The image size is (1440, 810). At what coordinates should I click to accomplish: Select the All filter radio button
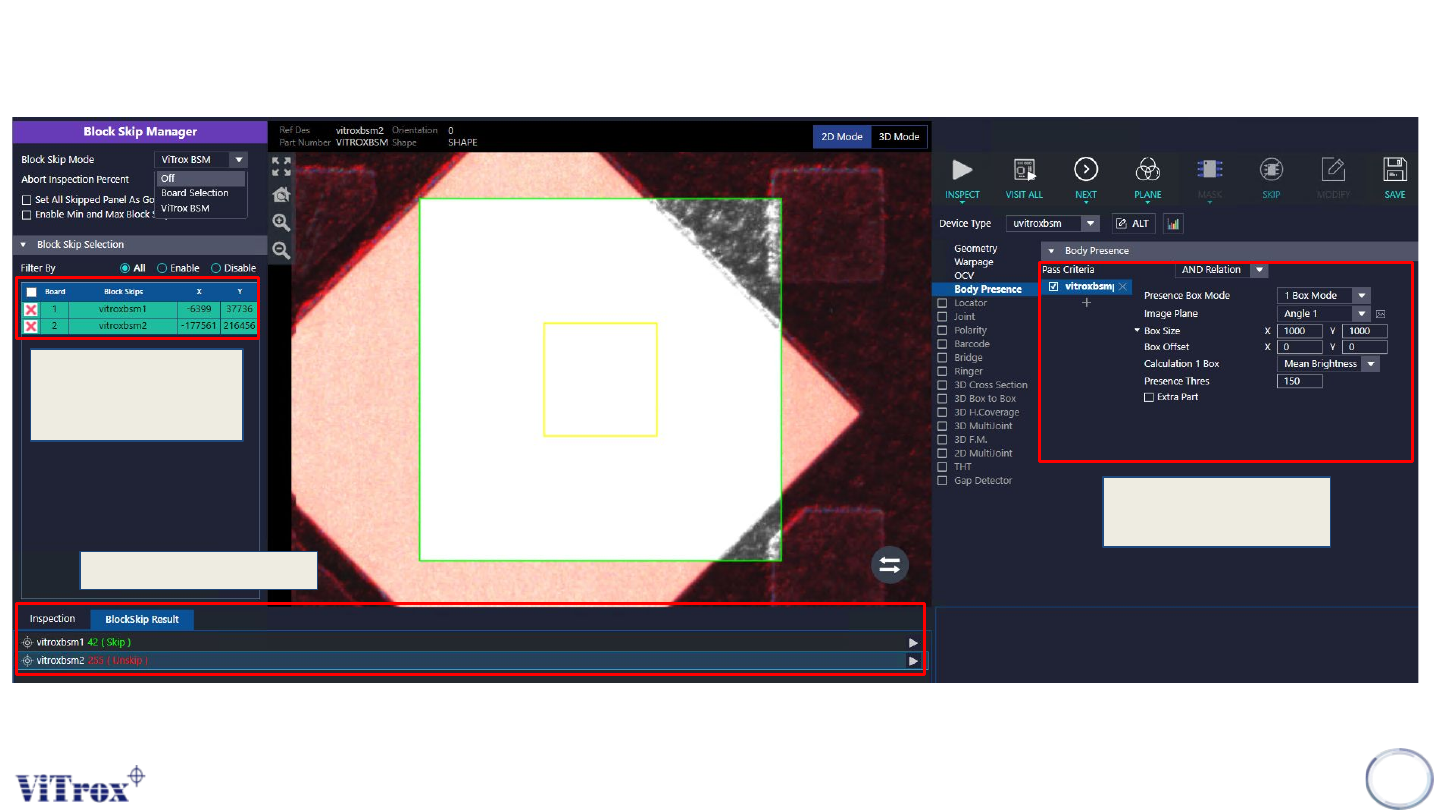125,268
